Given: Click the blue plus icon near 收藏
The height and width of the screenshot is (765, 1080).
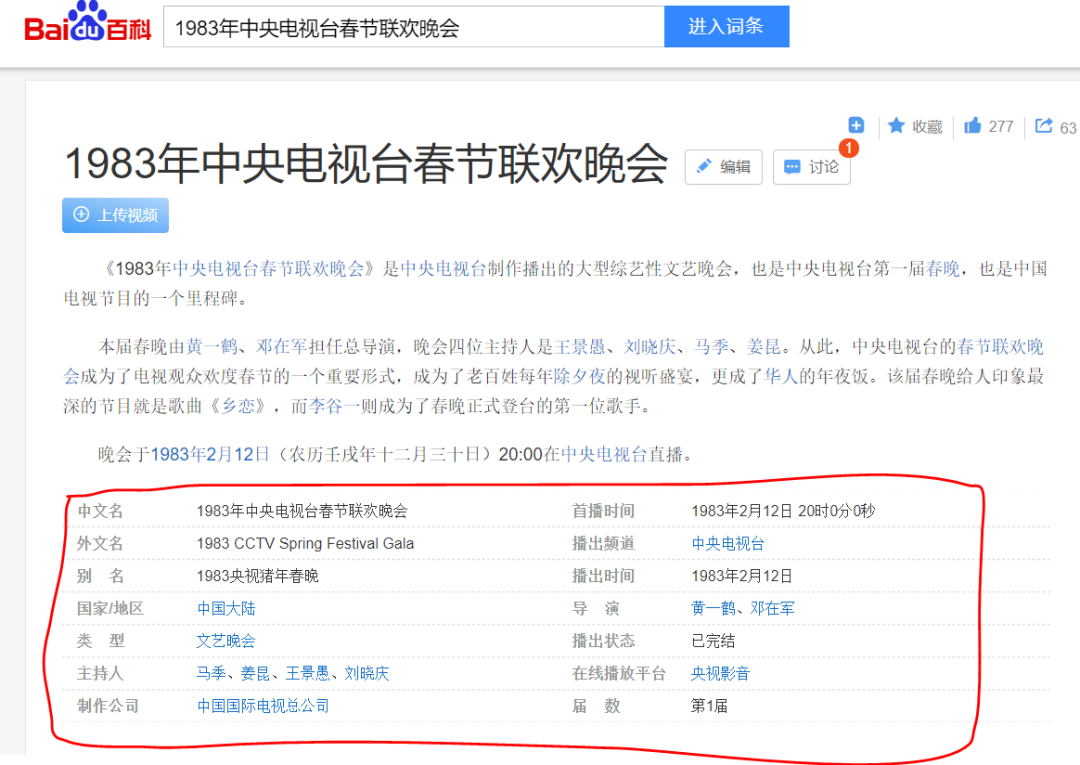Looking at the screenshot, I should click(856, 125).
